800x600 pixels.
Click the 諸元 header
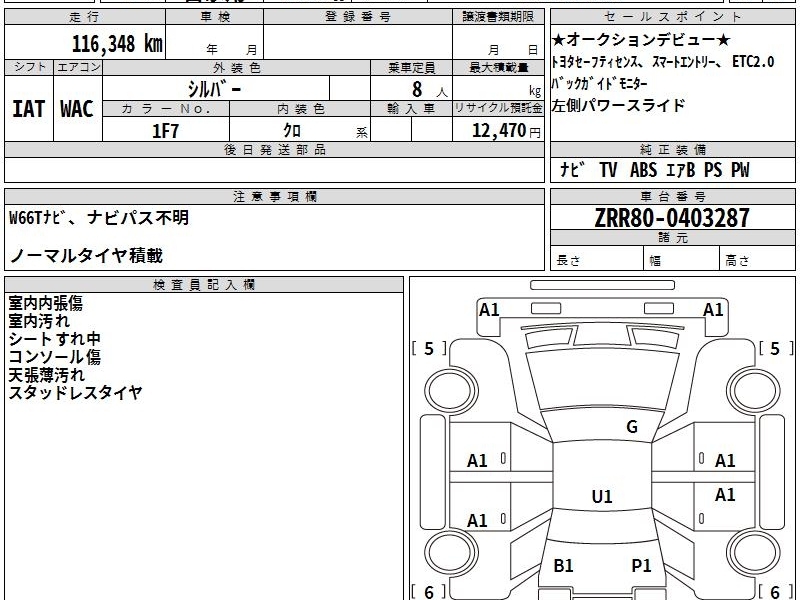pyautogui.click(x=672, y=238)
